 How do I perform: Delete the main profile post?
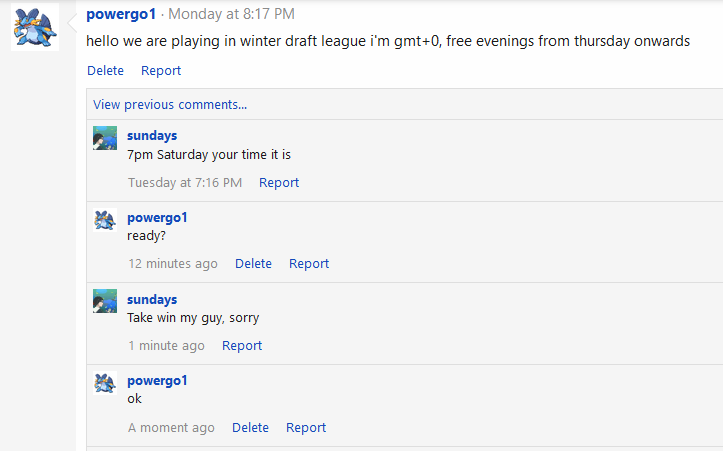tap(106, 71)
